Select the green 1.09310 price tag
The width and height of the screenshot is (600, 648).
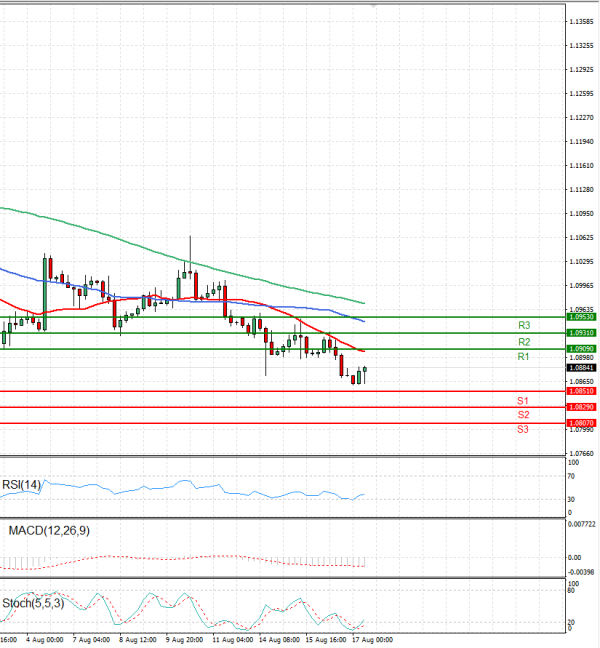(581, 333)
